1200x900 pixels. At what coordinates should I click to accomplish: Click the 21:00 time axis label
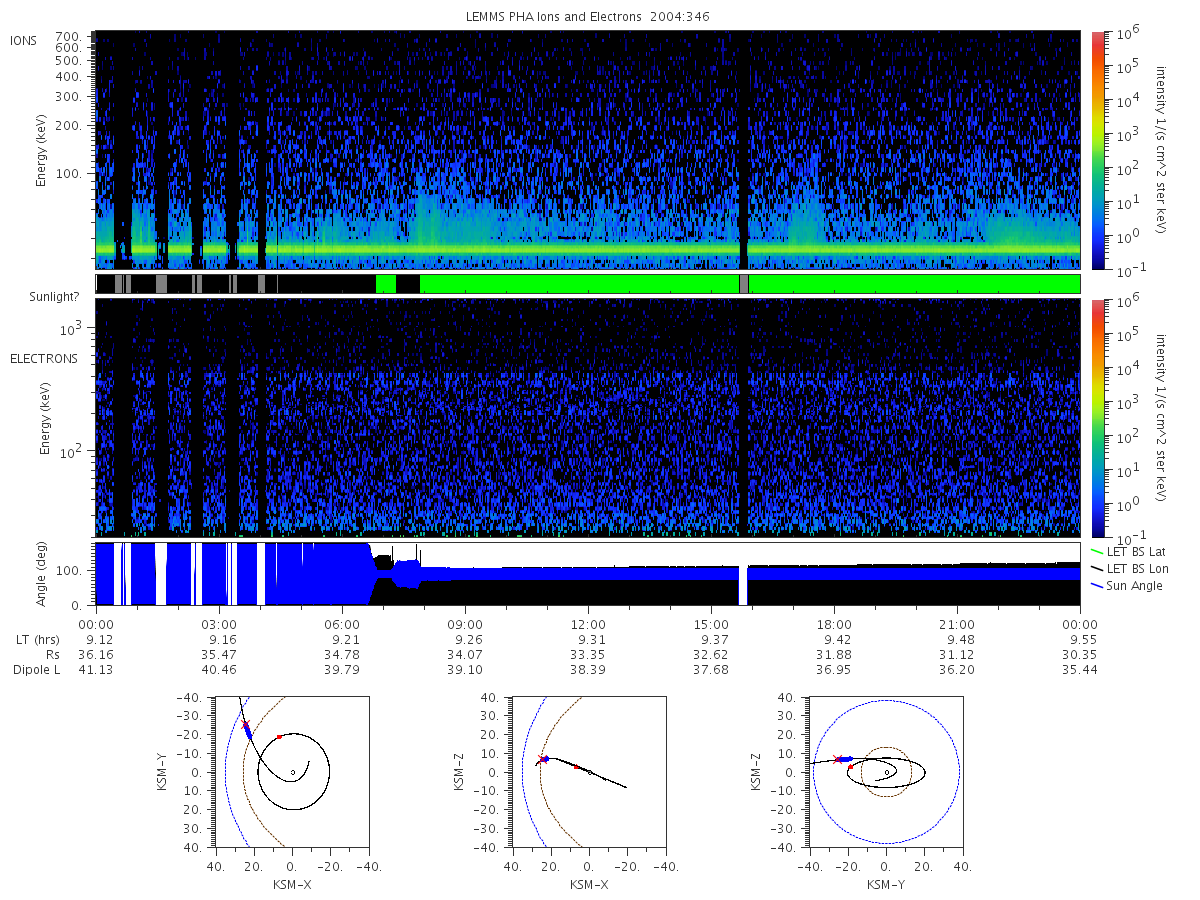957,622
